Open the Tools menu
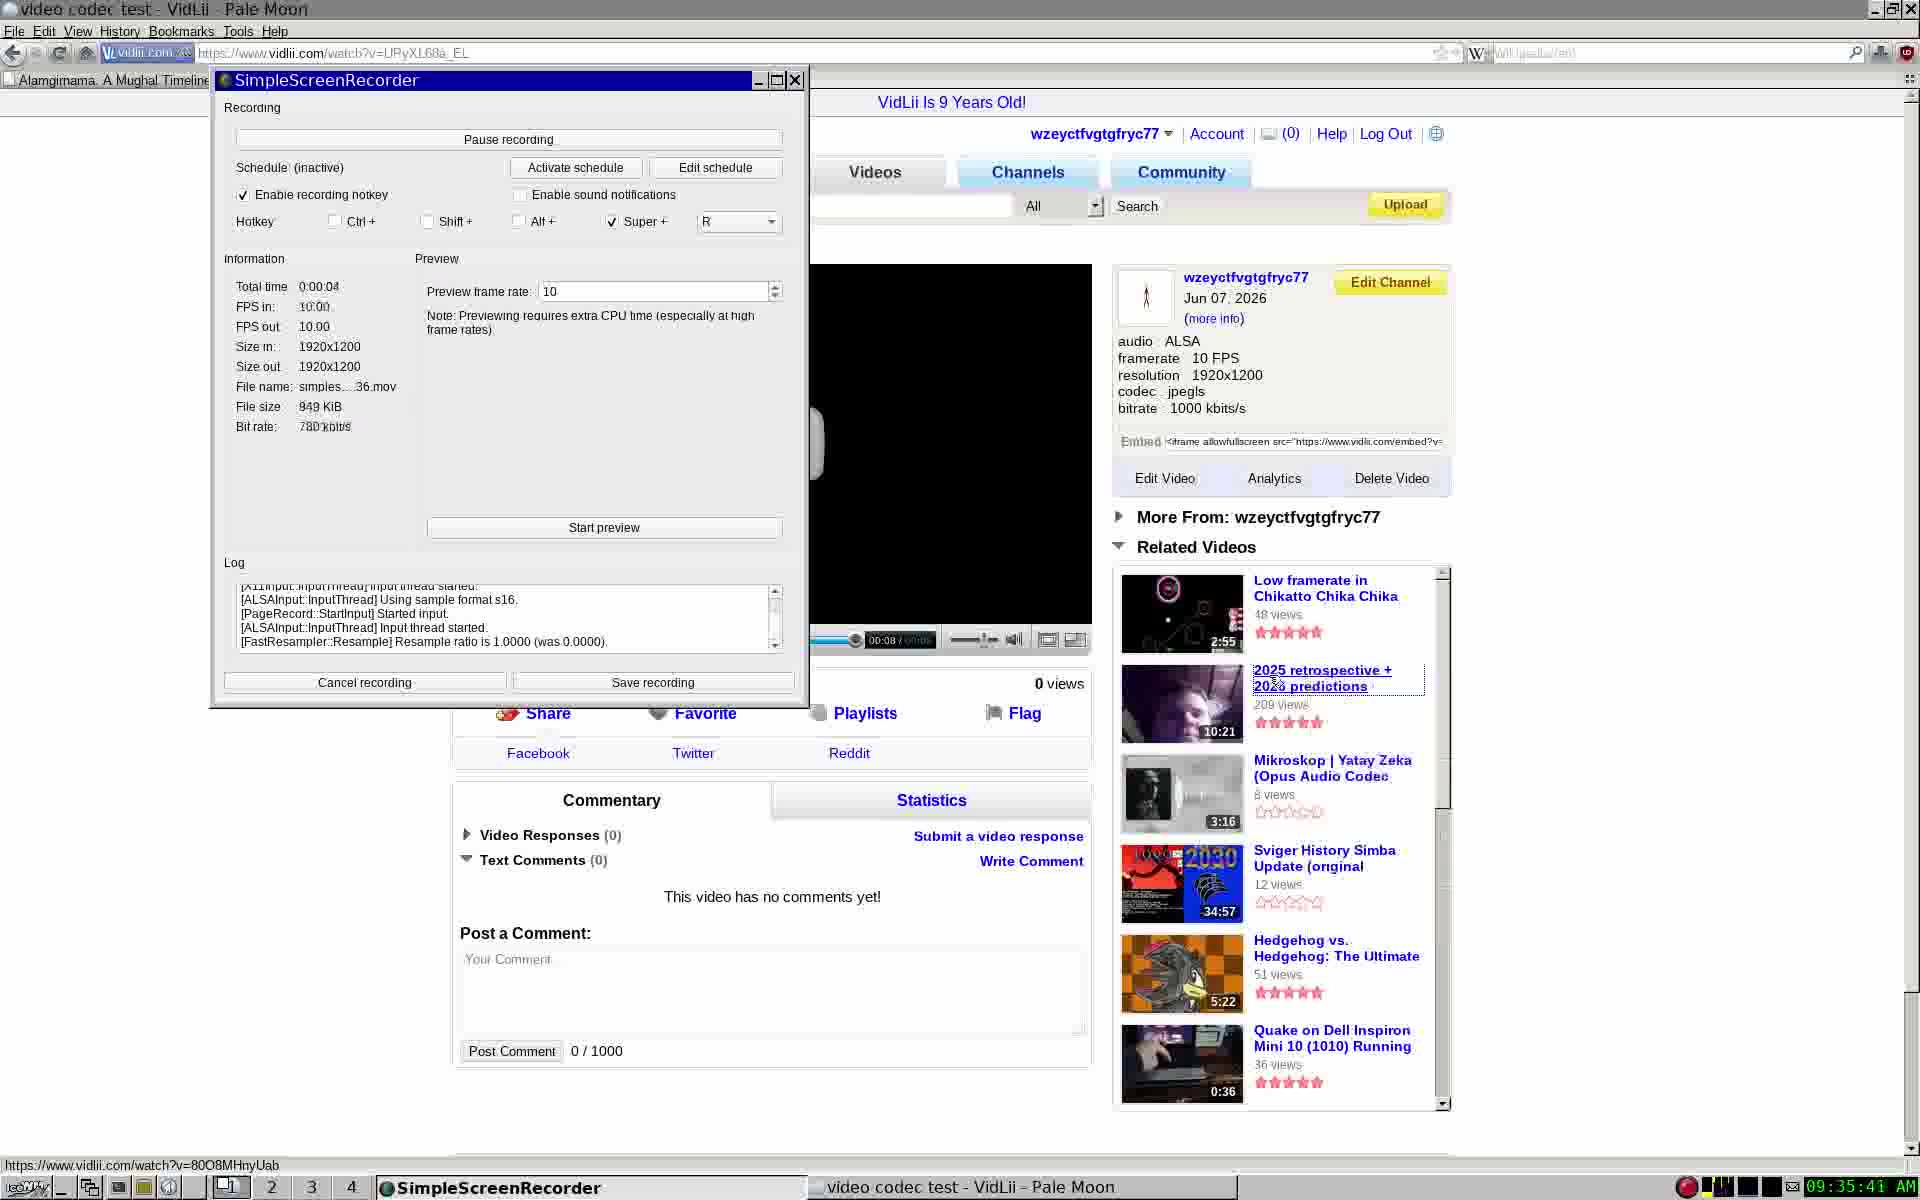Image resolution: width=1920 pixels, height=1200 pixels. click(x=238, y=32)
